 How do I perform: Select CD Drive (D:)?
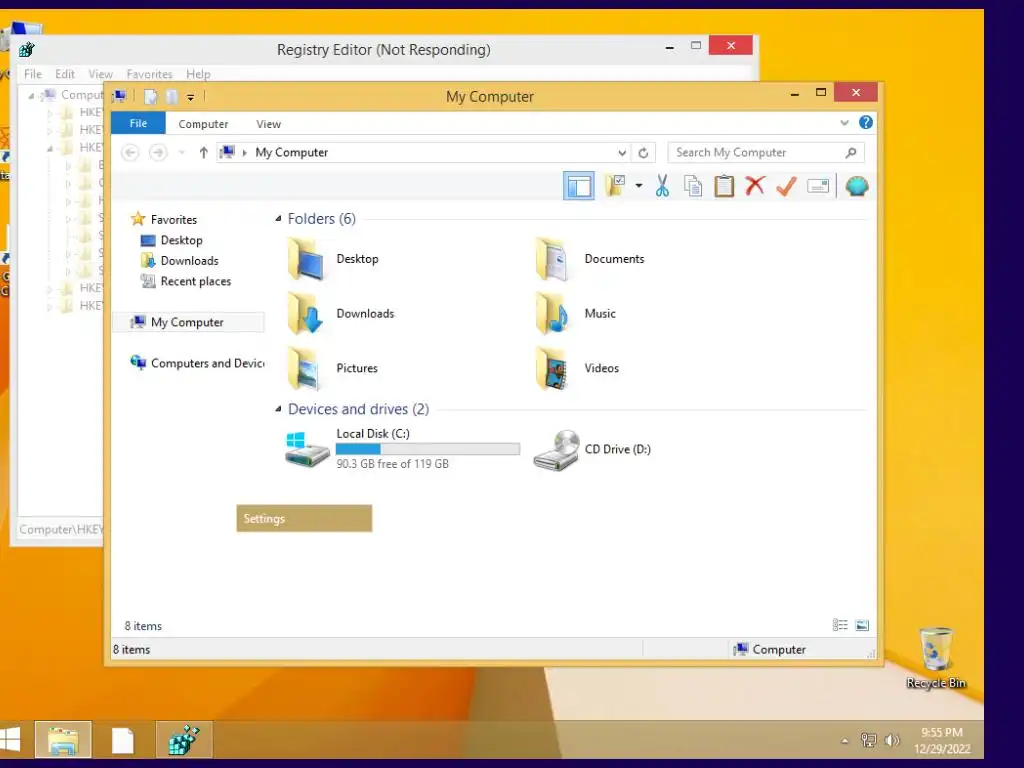(592, 449)
